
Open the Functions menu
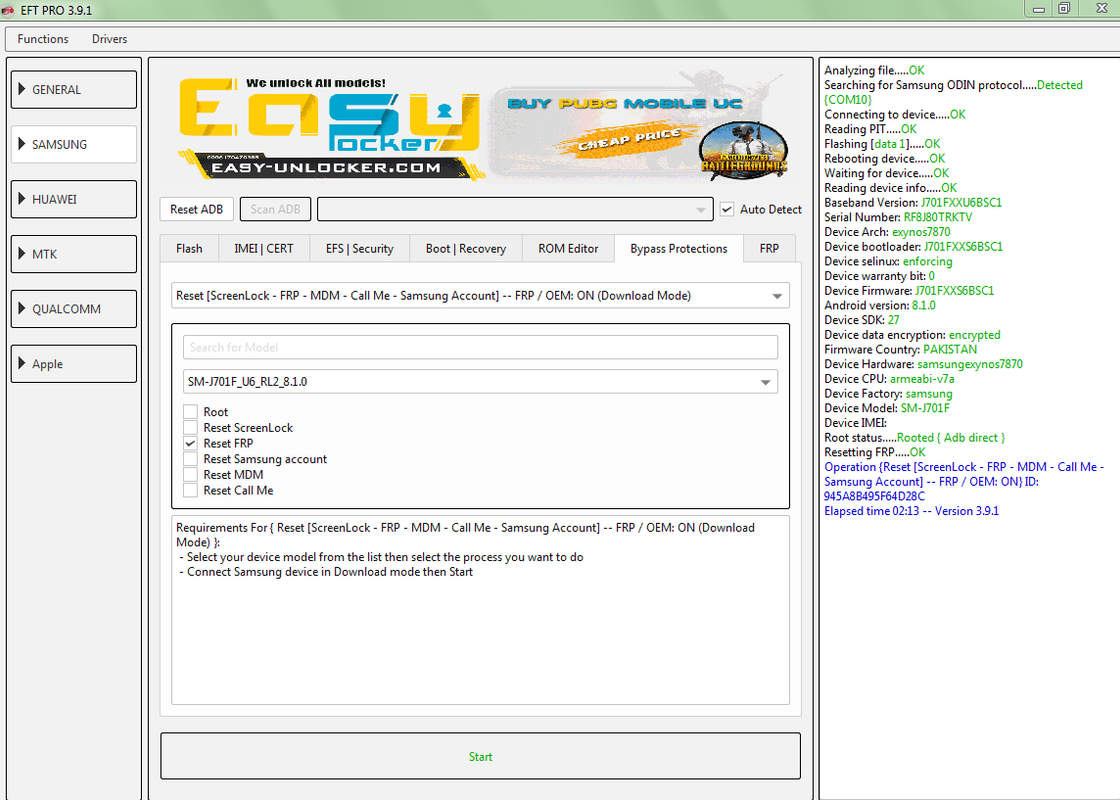tap(43, 39)
